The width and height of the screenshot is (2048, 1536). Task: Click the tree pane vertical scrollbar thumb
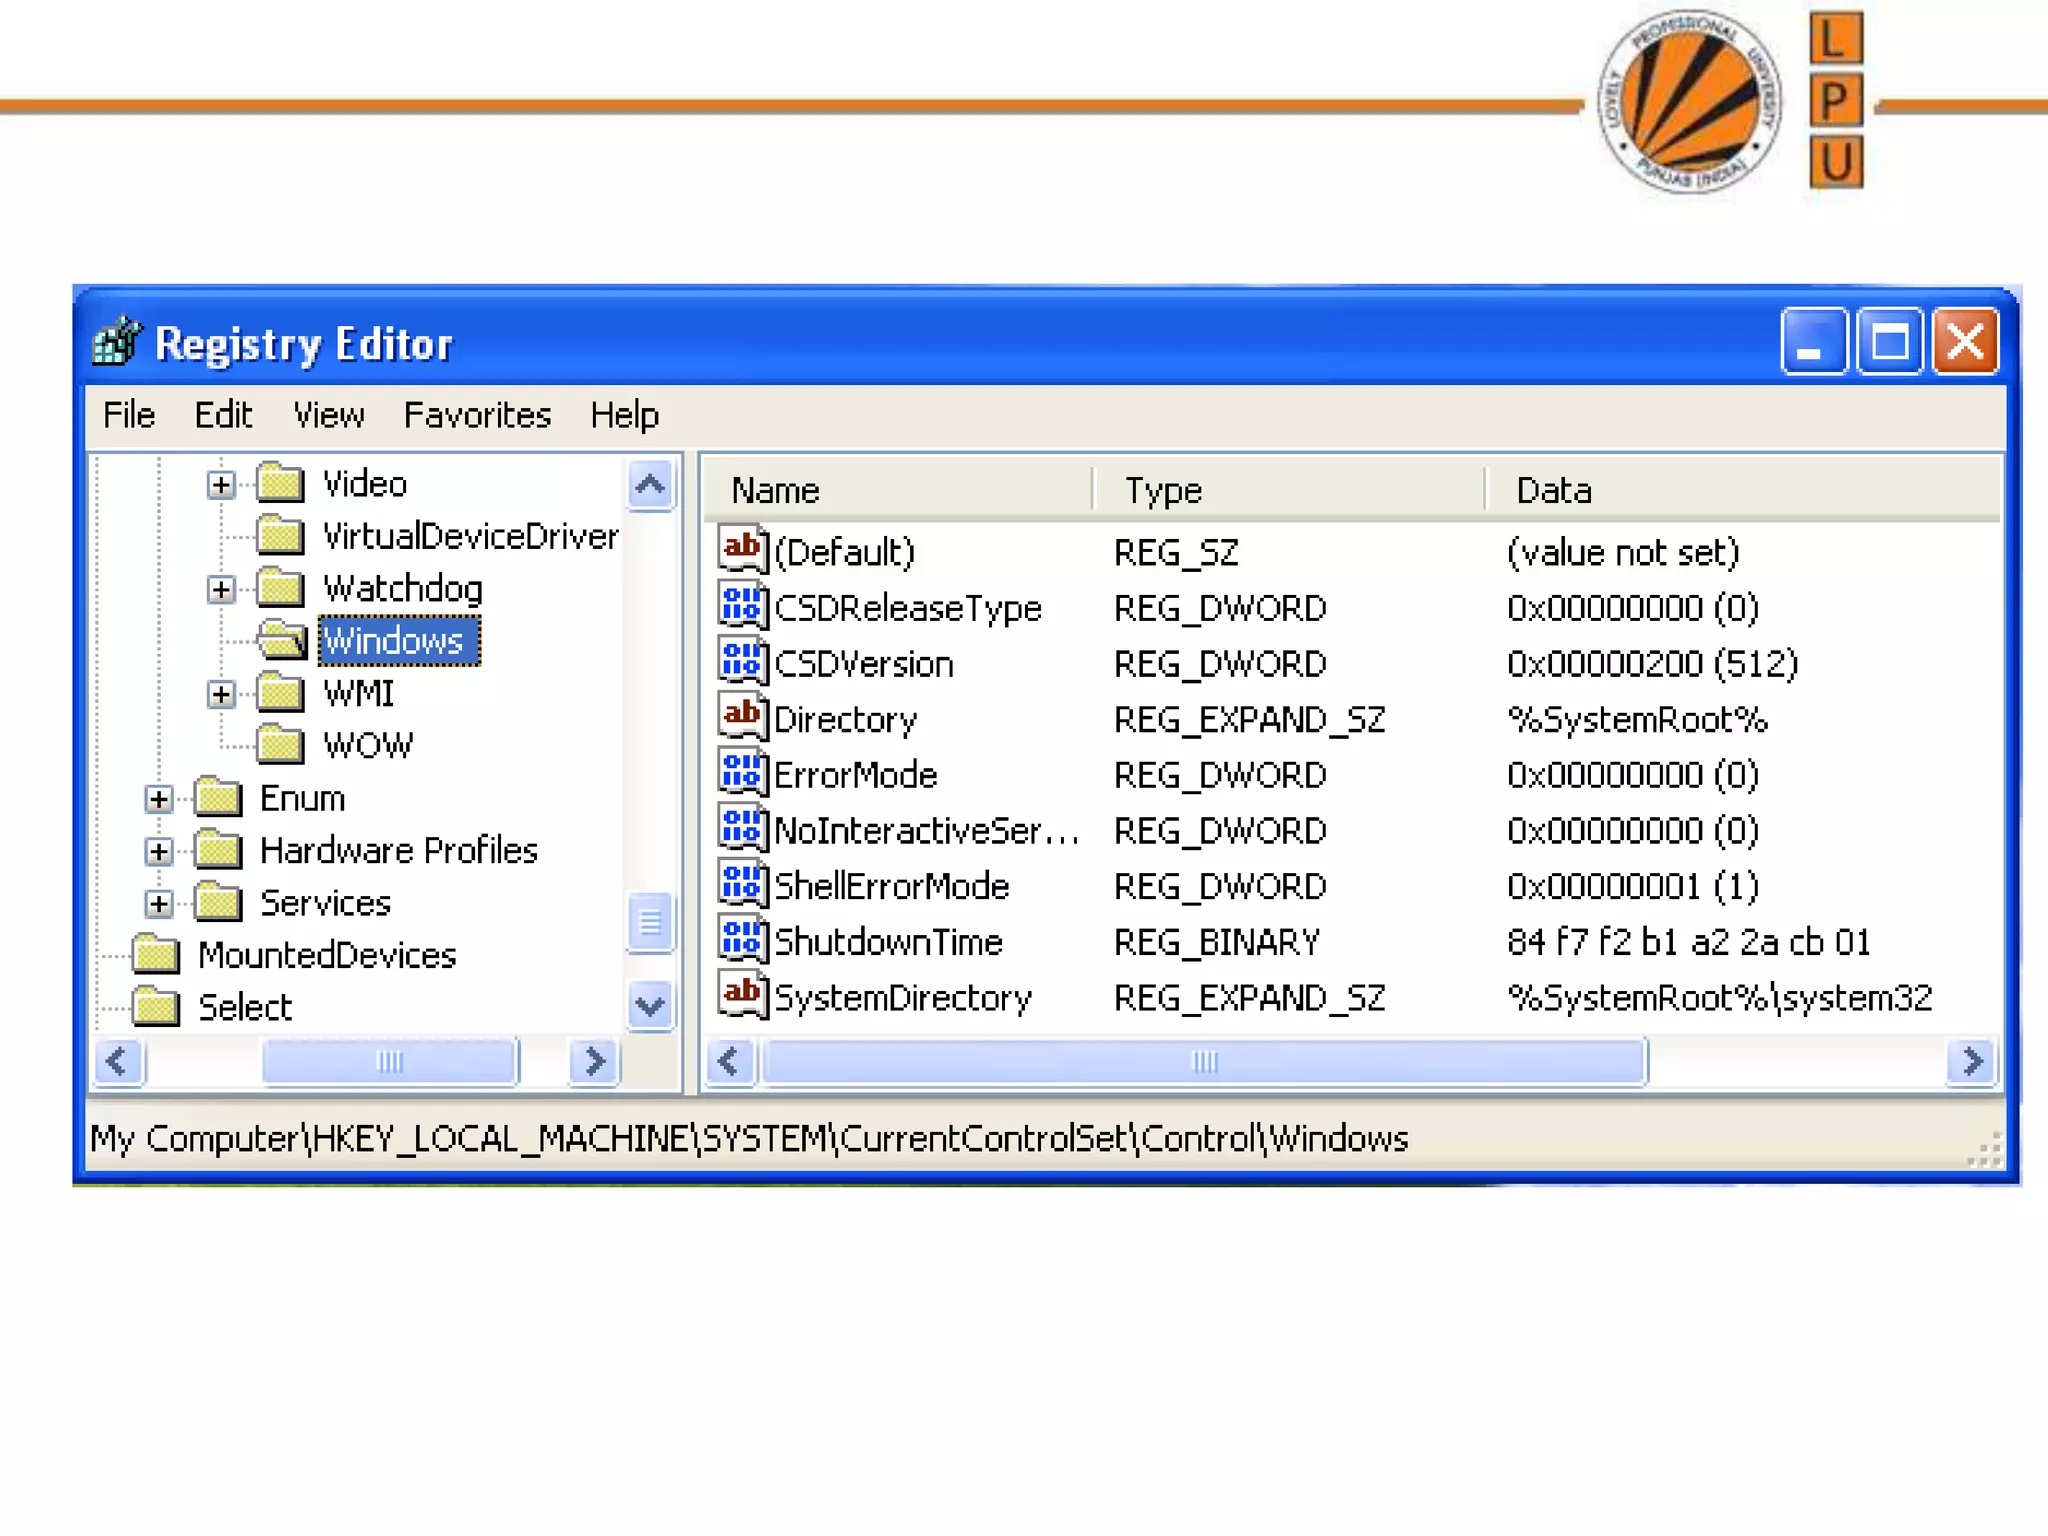tap(650, 921)
